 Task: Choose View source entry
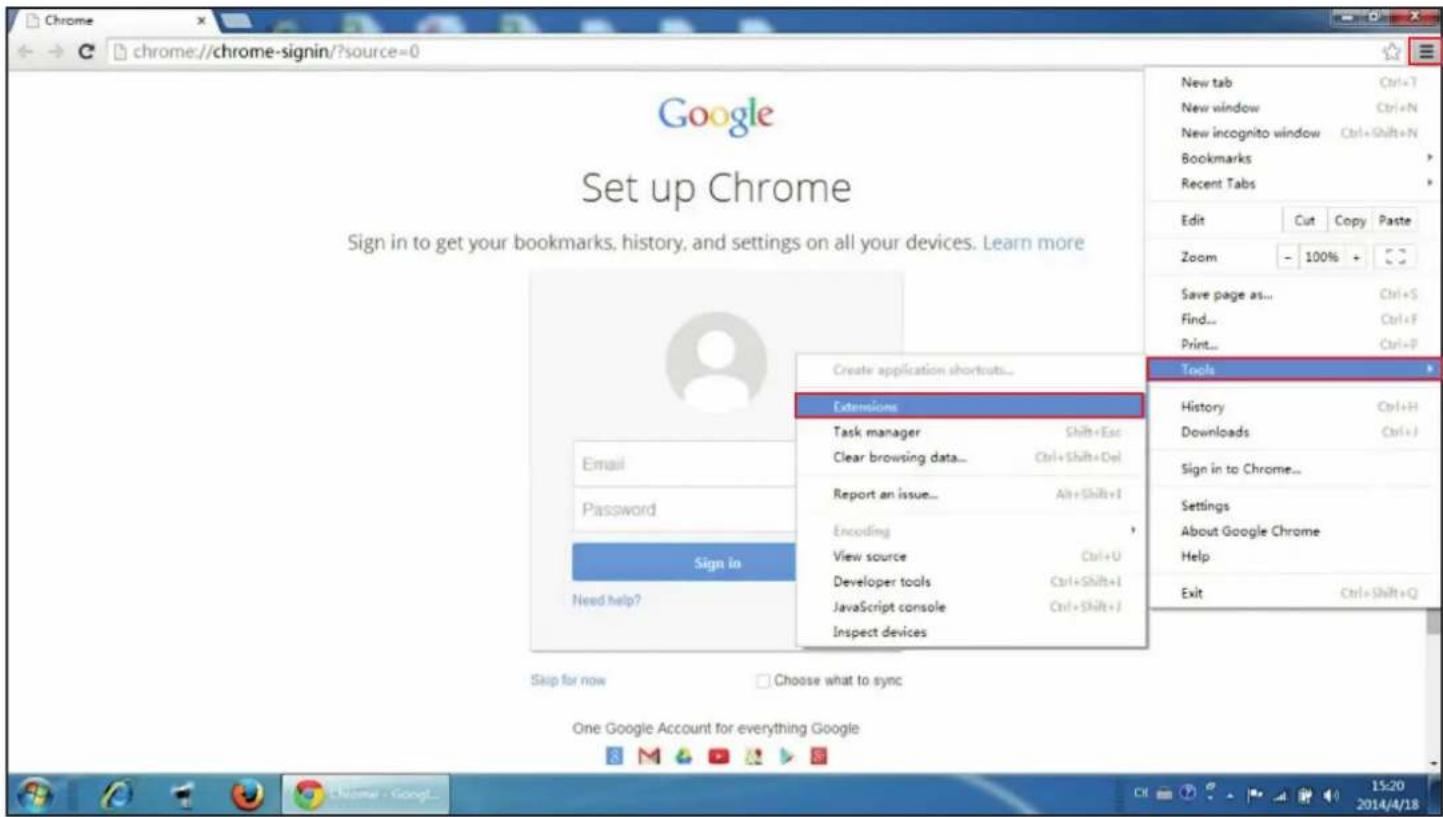971,556
